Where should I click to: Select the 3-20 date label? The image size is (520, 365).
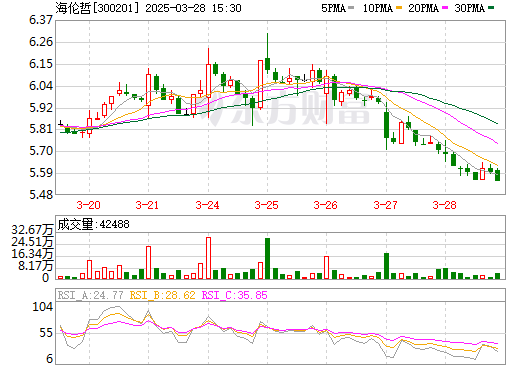point(88,205)
